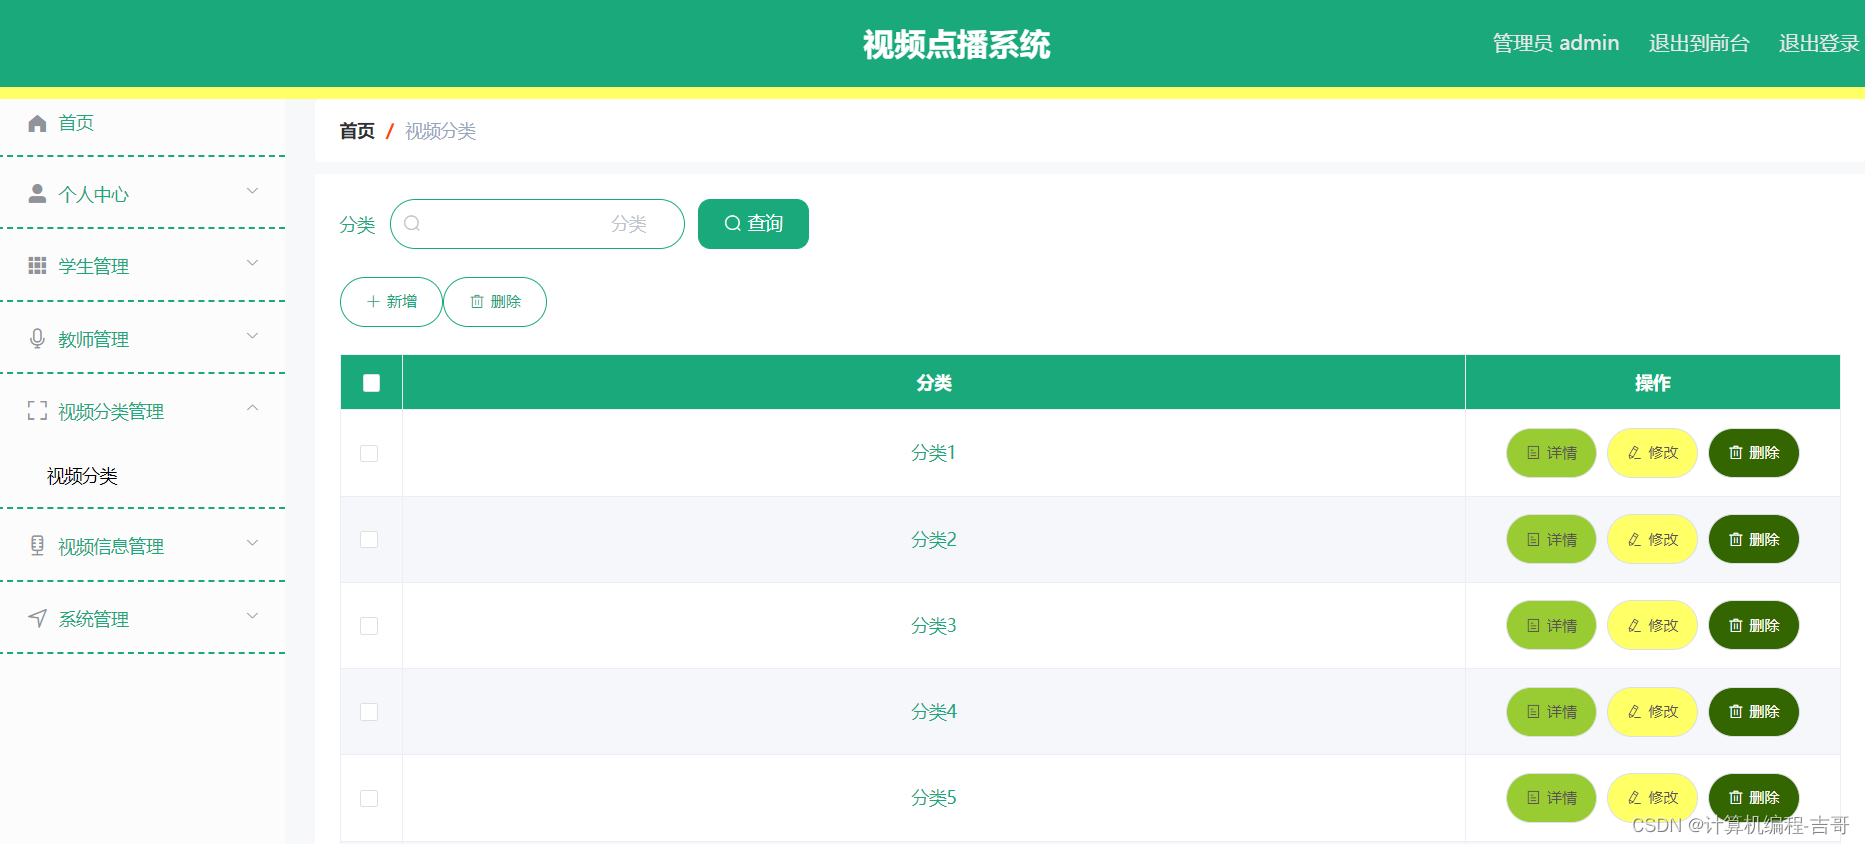Click 退出登录 to log out

coord(1819,43)
